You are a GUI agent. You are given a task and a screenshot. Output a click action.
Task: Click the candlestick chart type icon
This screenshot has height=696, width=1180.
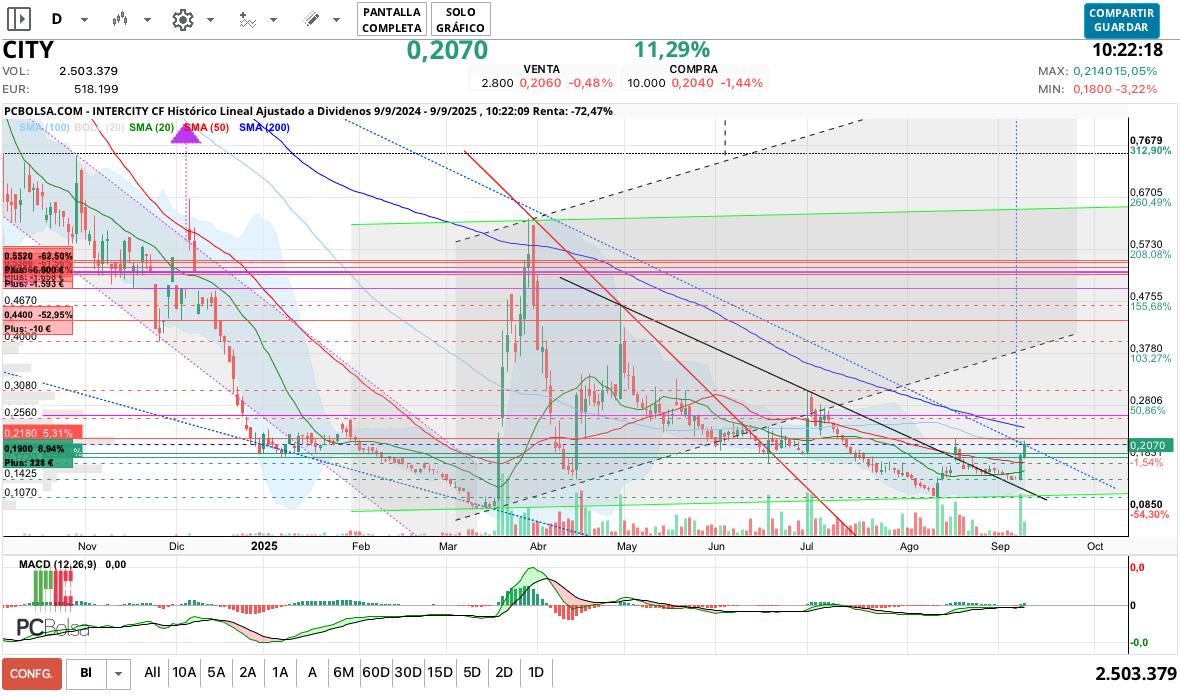120,20
